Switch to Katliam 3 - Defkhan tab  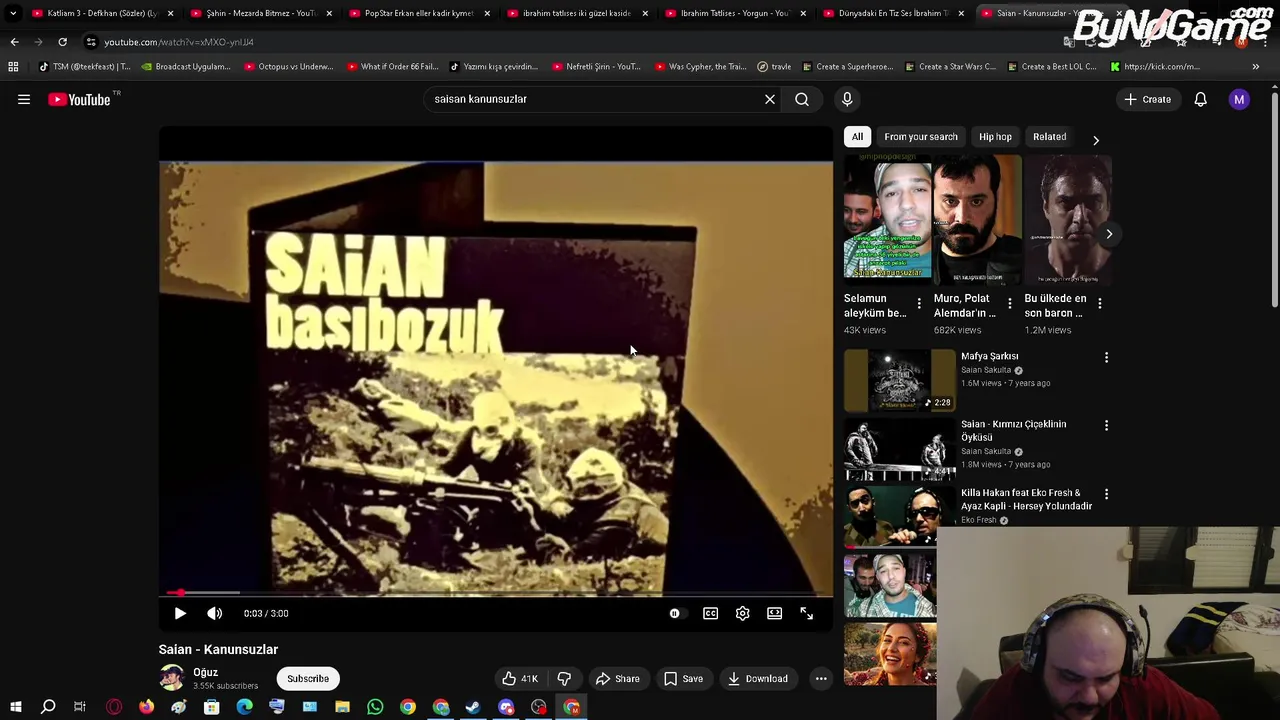[x=100, y=13]
